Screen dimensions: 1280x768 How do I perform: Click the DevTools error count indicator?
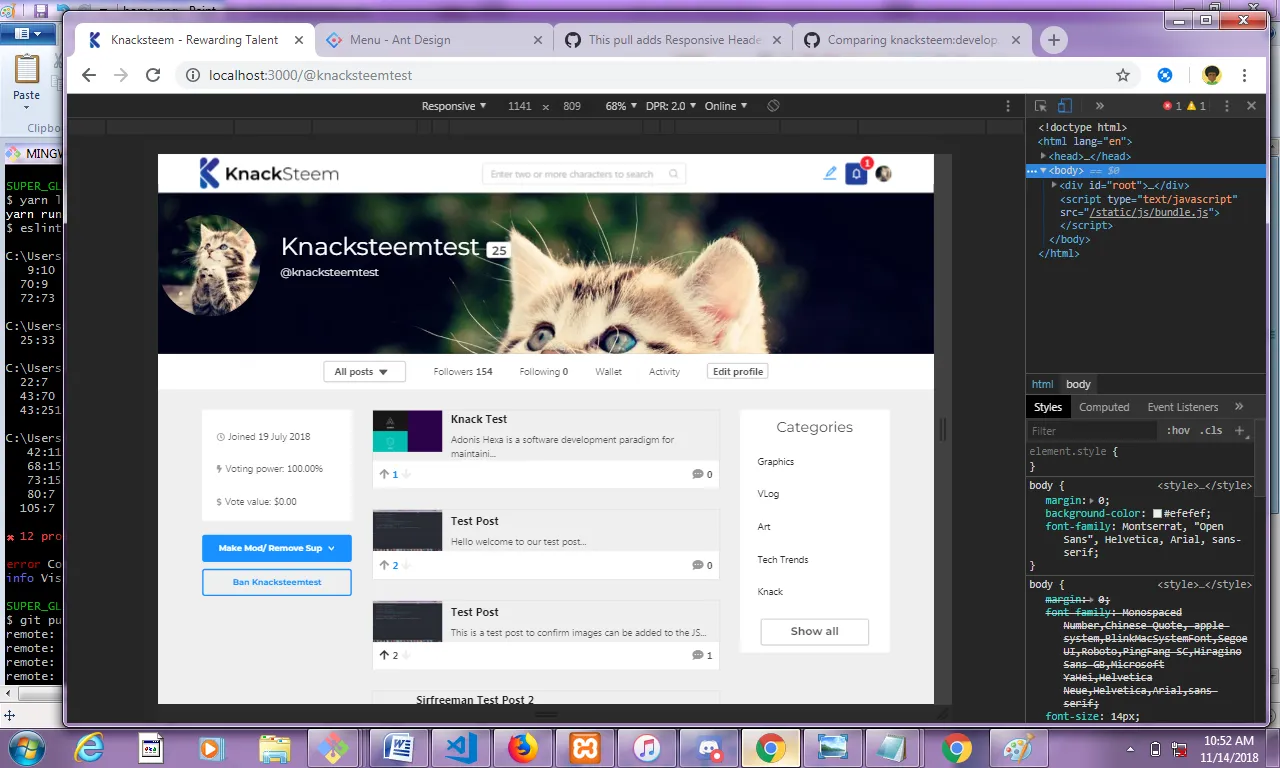[1172, 106]
